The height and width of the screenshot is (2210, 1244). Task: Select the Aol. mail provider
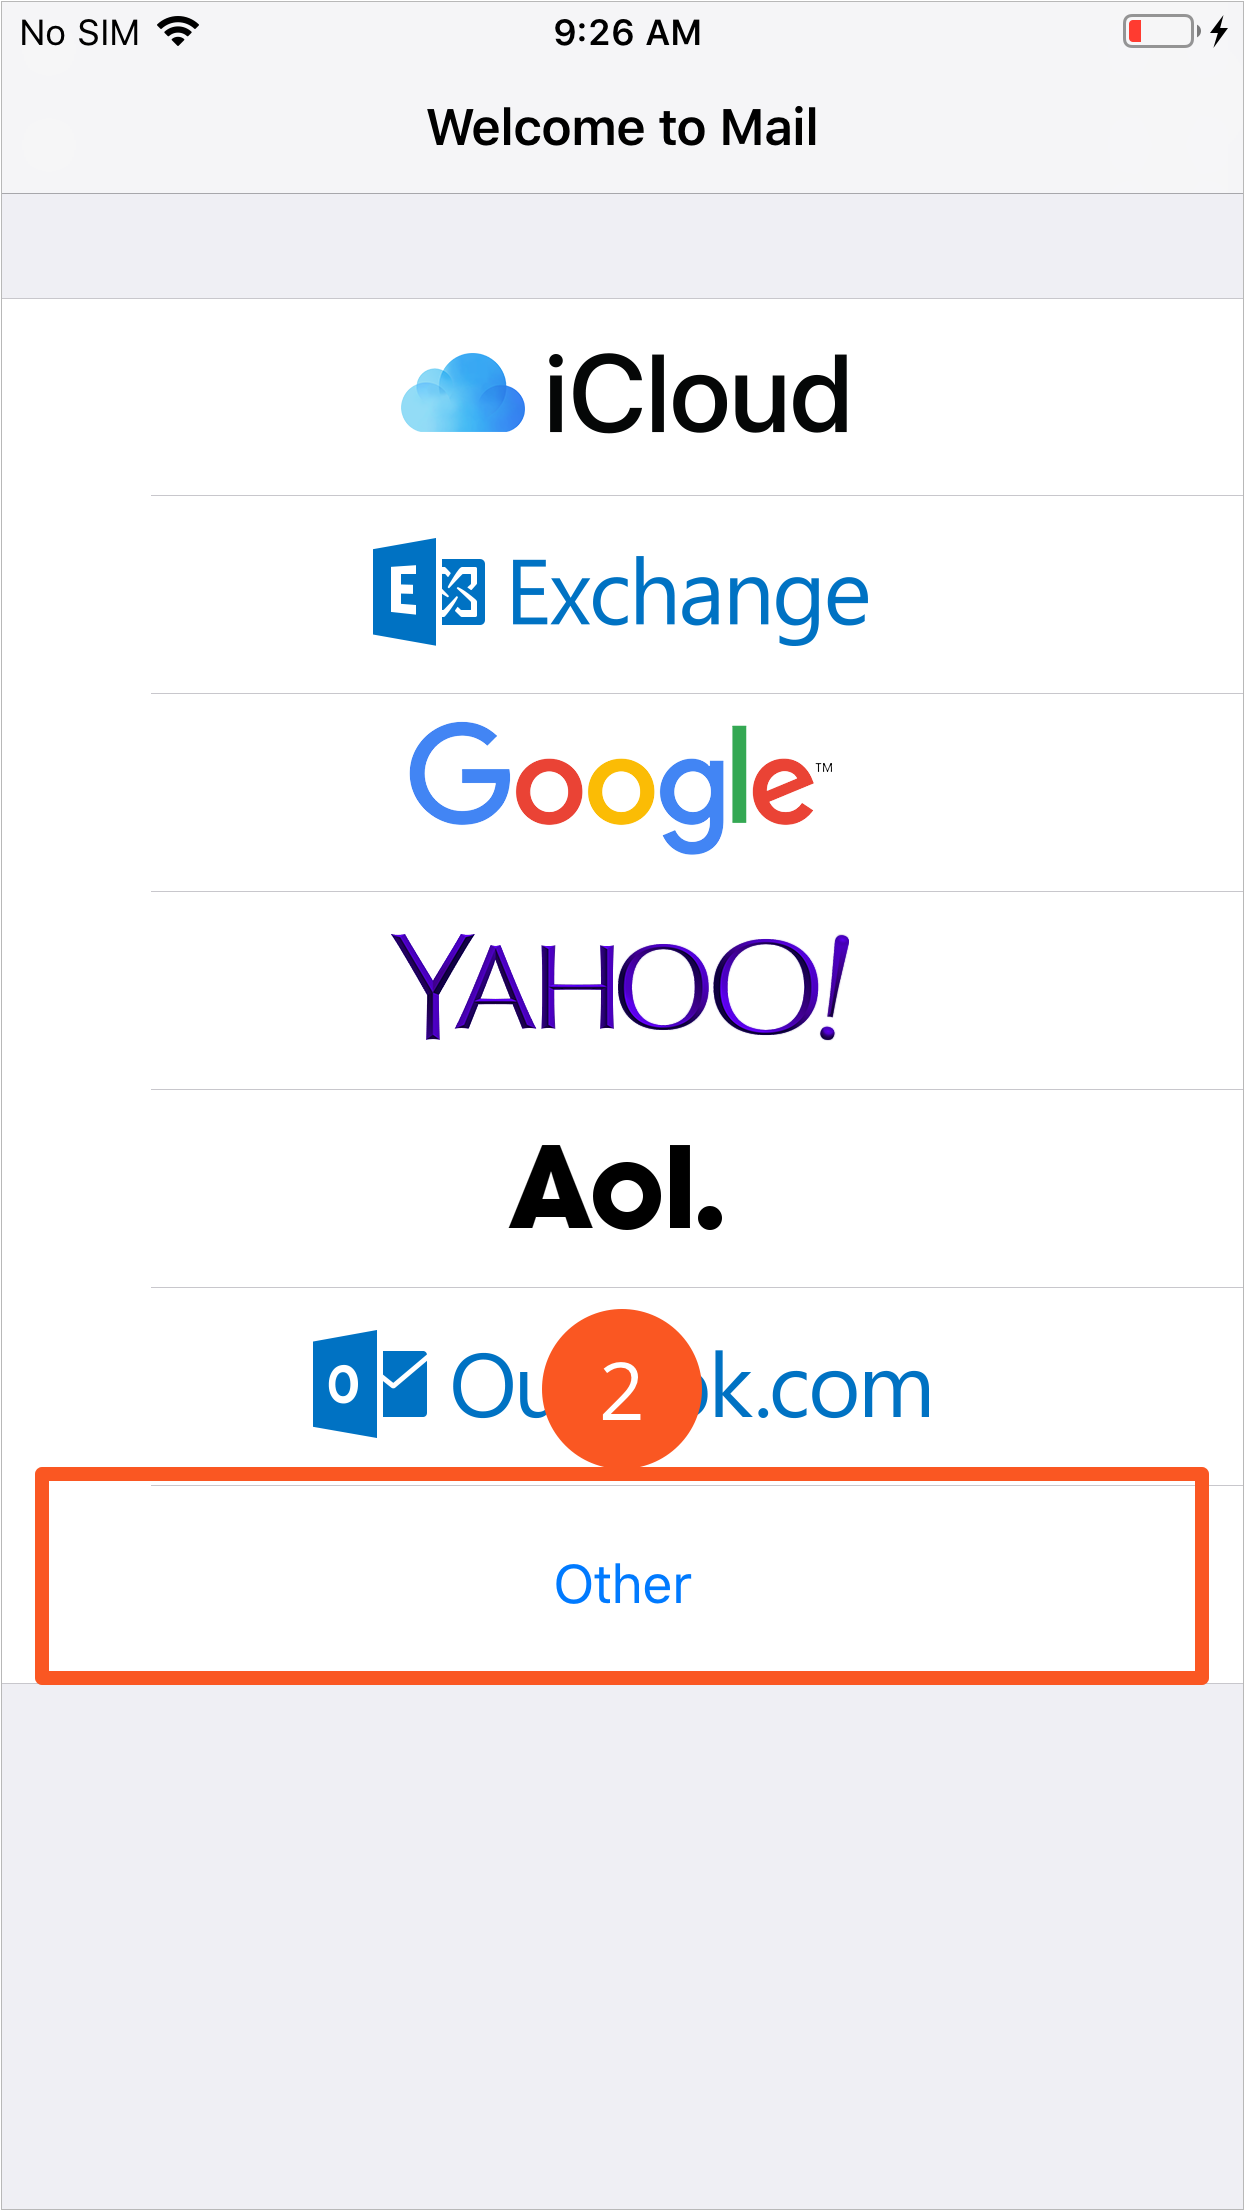coord(622,1188)
